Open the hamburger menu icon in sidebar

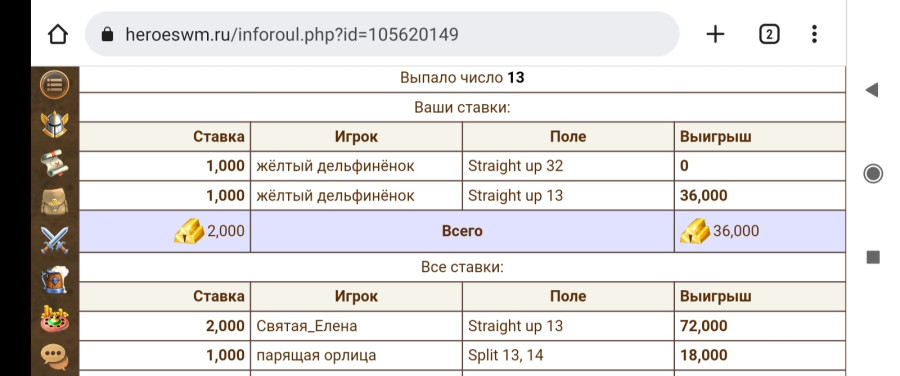pos(55,85)
